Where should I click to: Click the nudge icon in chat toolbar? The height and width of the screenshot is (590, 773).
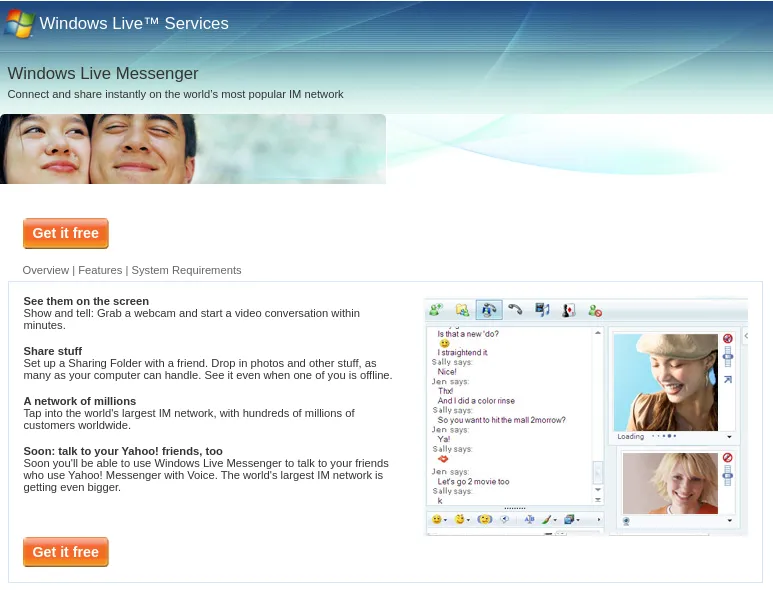[x=485, y=520]
